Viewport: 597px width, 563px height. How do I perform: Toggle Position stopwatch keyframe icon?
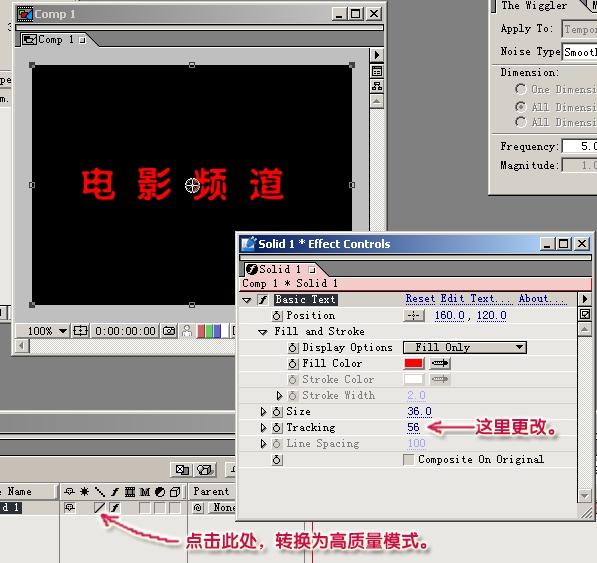tap(277, 316)
